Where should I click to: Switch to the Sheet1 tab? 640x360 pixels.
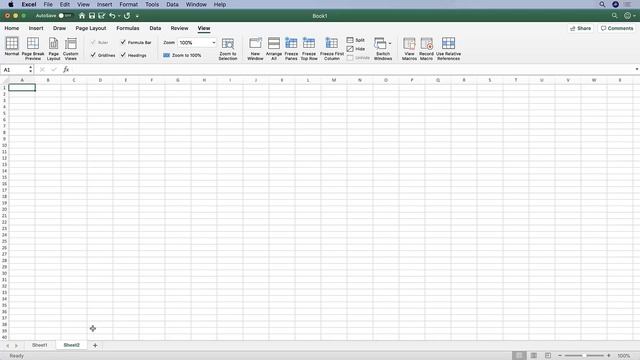[x=40, y=345]
